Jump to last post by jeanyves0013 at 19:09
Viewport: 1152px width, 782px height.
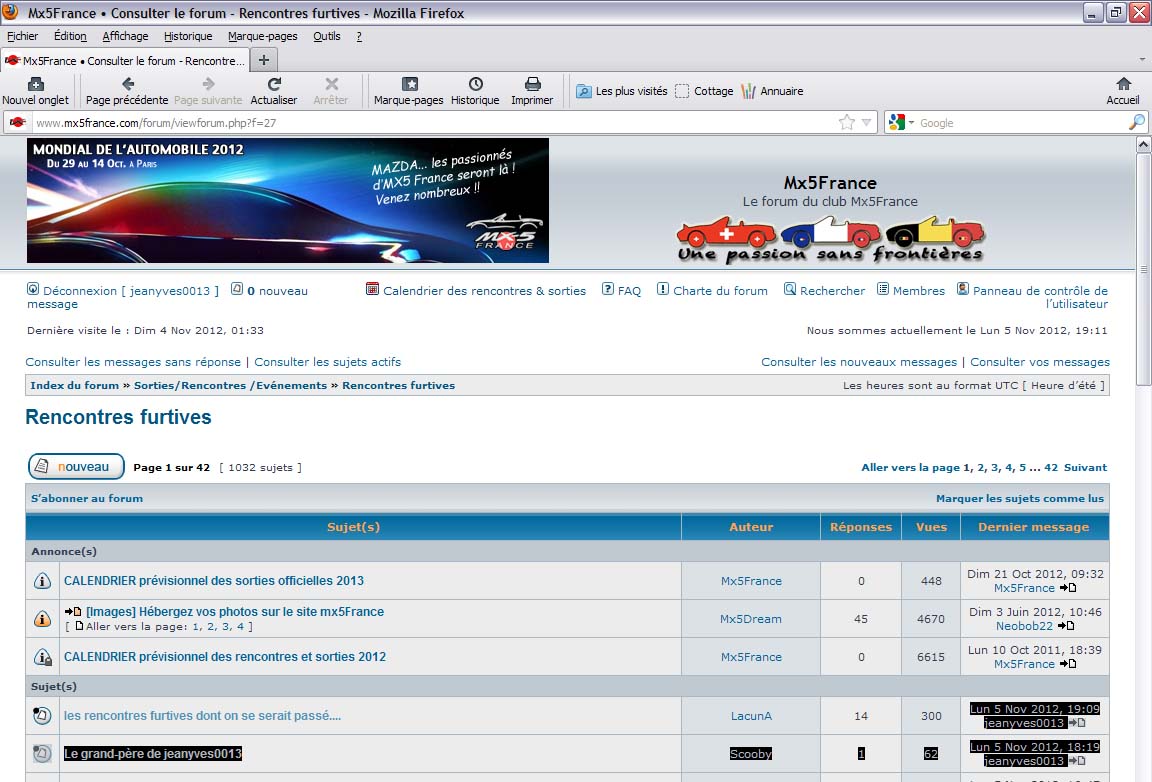pos(1076,723)
